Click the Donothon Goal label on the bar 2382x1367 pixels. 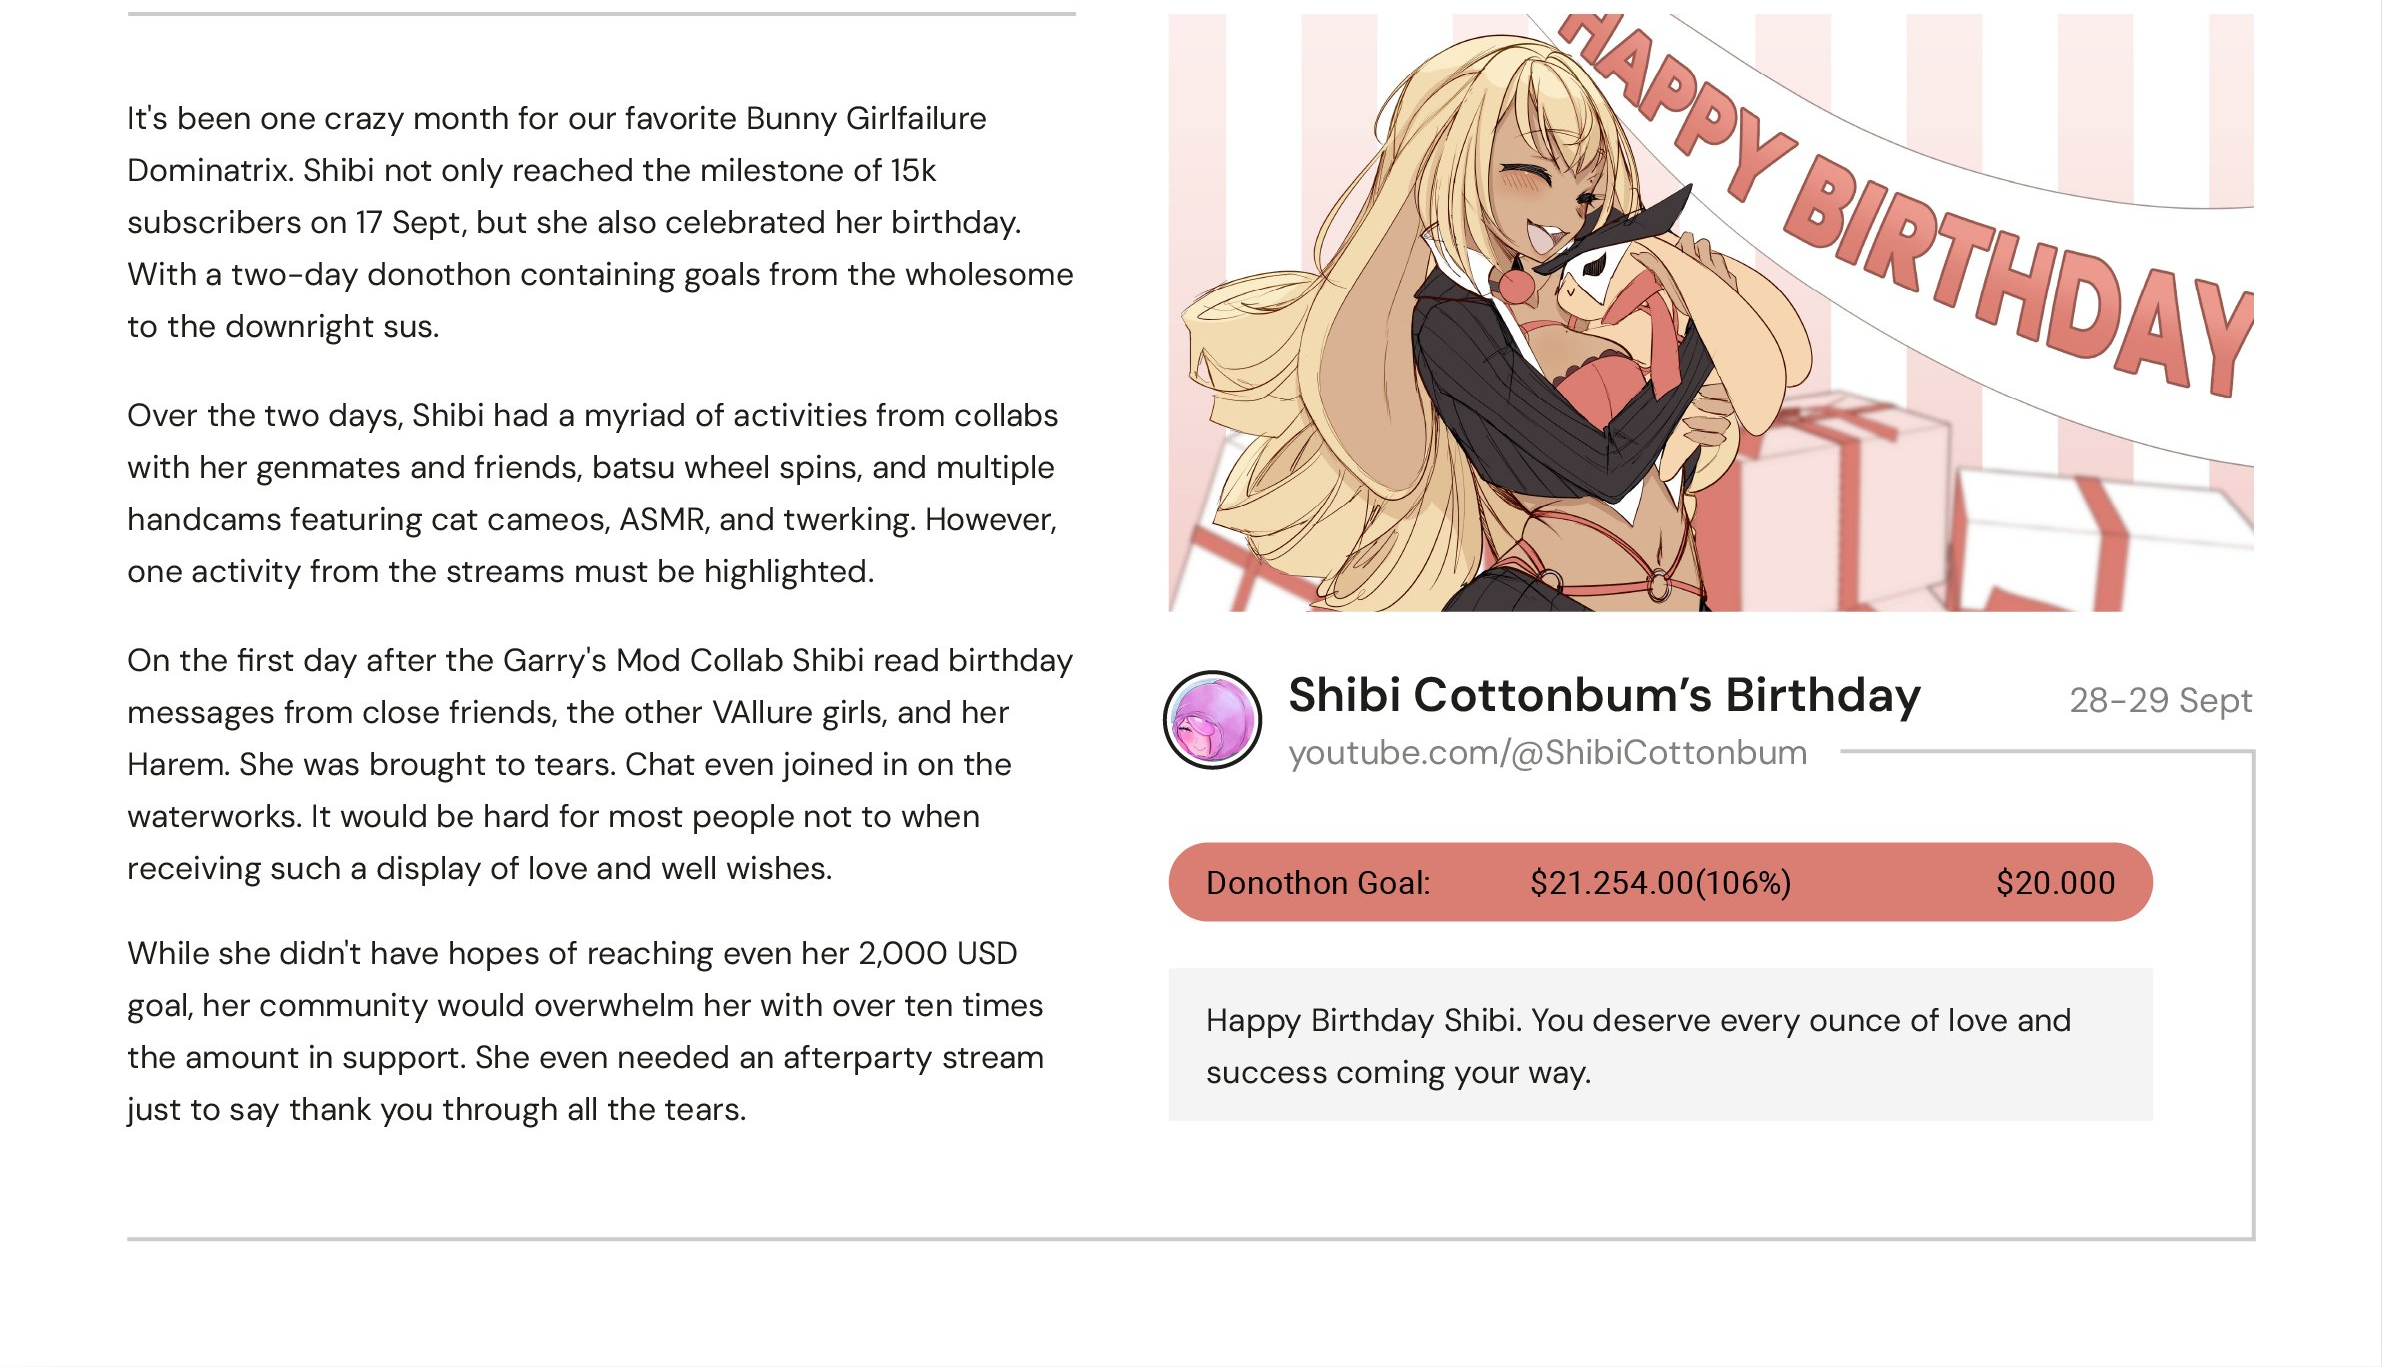pyautogui.click(x=1318, y=883)
